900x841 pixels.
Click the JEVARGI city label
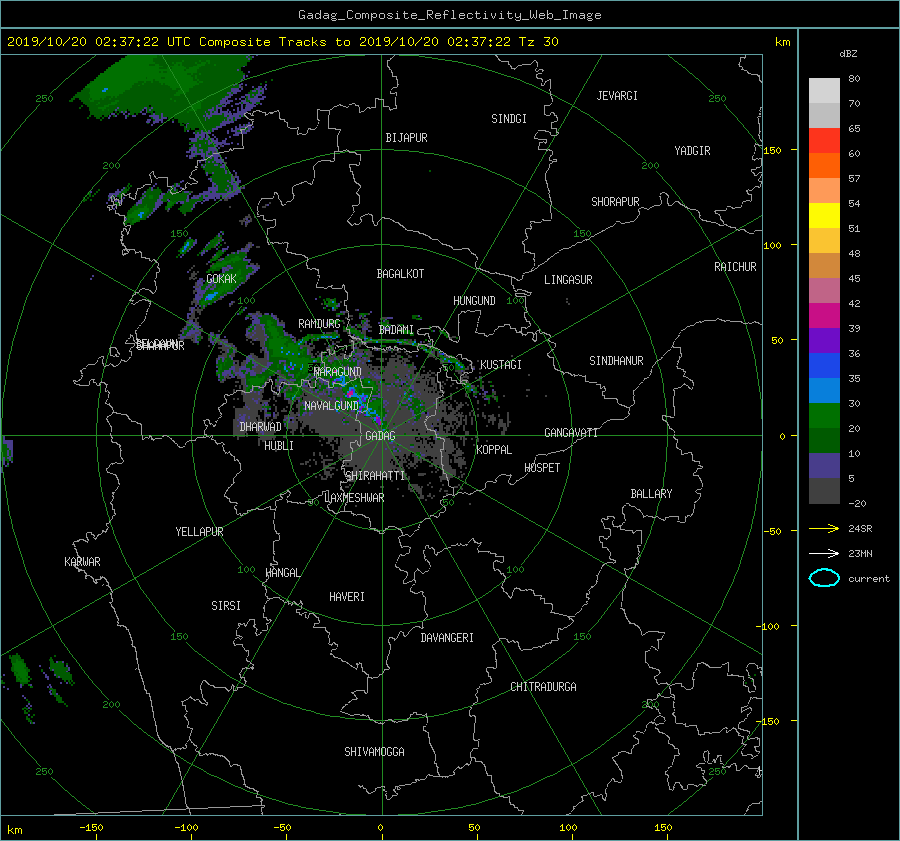(617, 96)
